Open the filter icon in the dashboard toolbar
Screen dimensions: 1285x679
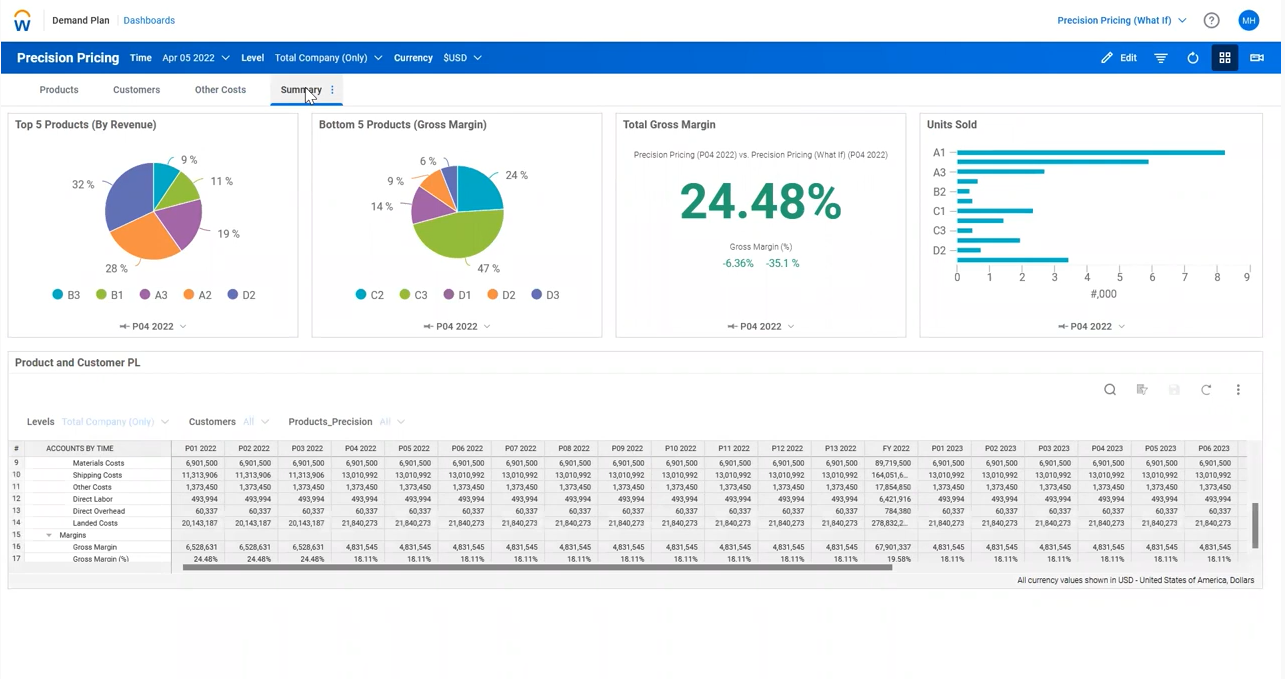[x=1160, y=58]
